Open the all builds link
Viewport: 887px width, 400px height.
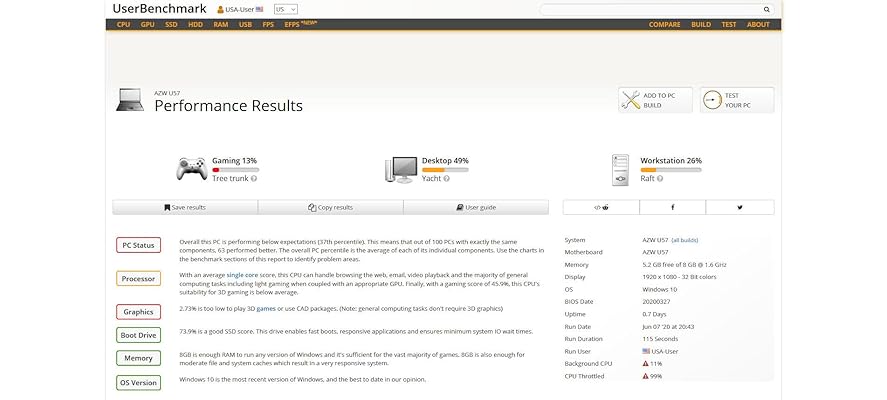(x=685, y=240)
